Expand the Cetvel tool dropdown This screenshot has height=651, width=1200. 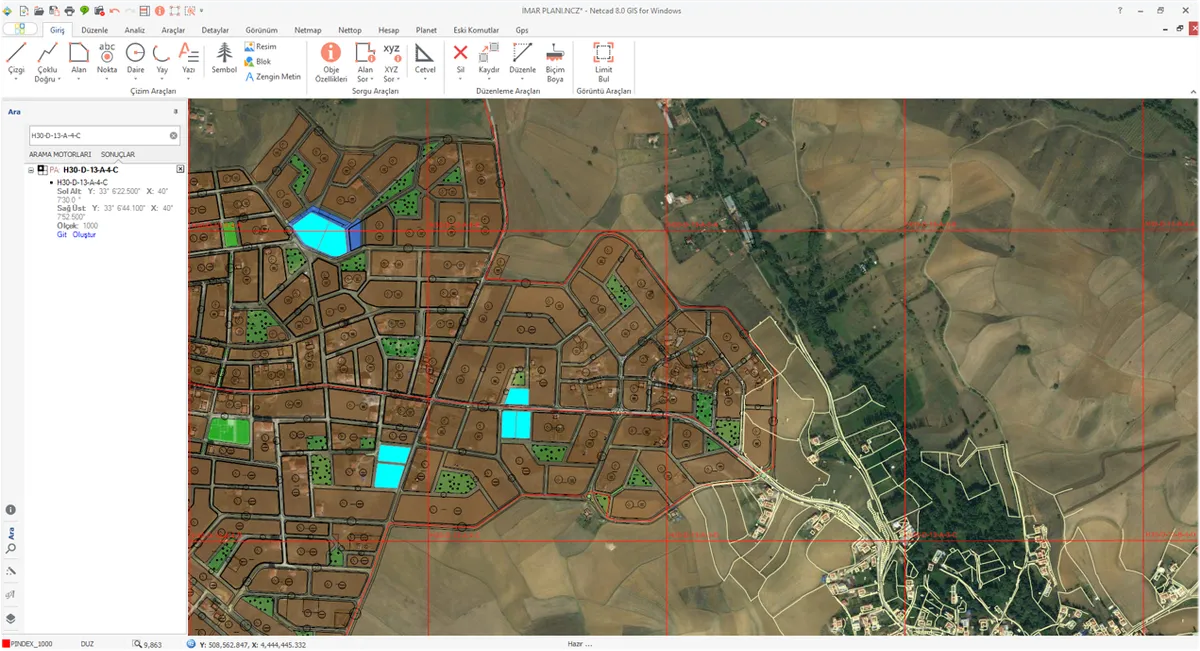pyautogui.click(x=424, y=76)
